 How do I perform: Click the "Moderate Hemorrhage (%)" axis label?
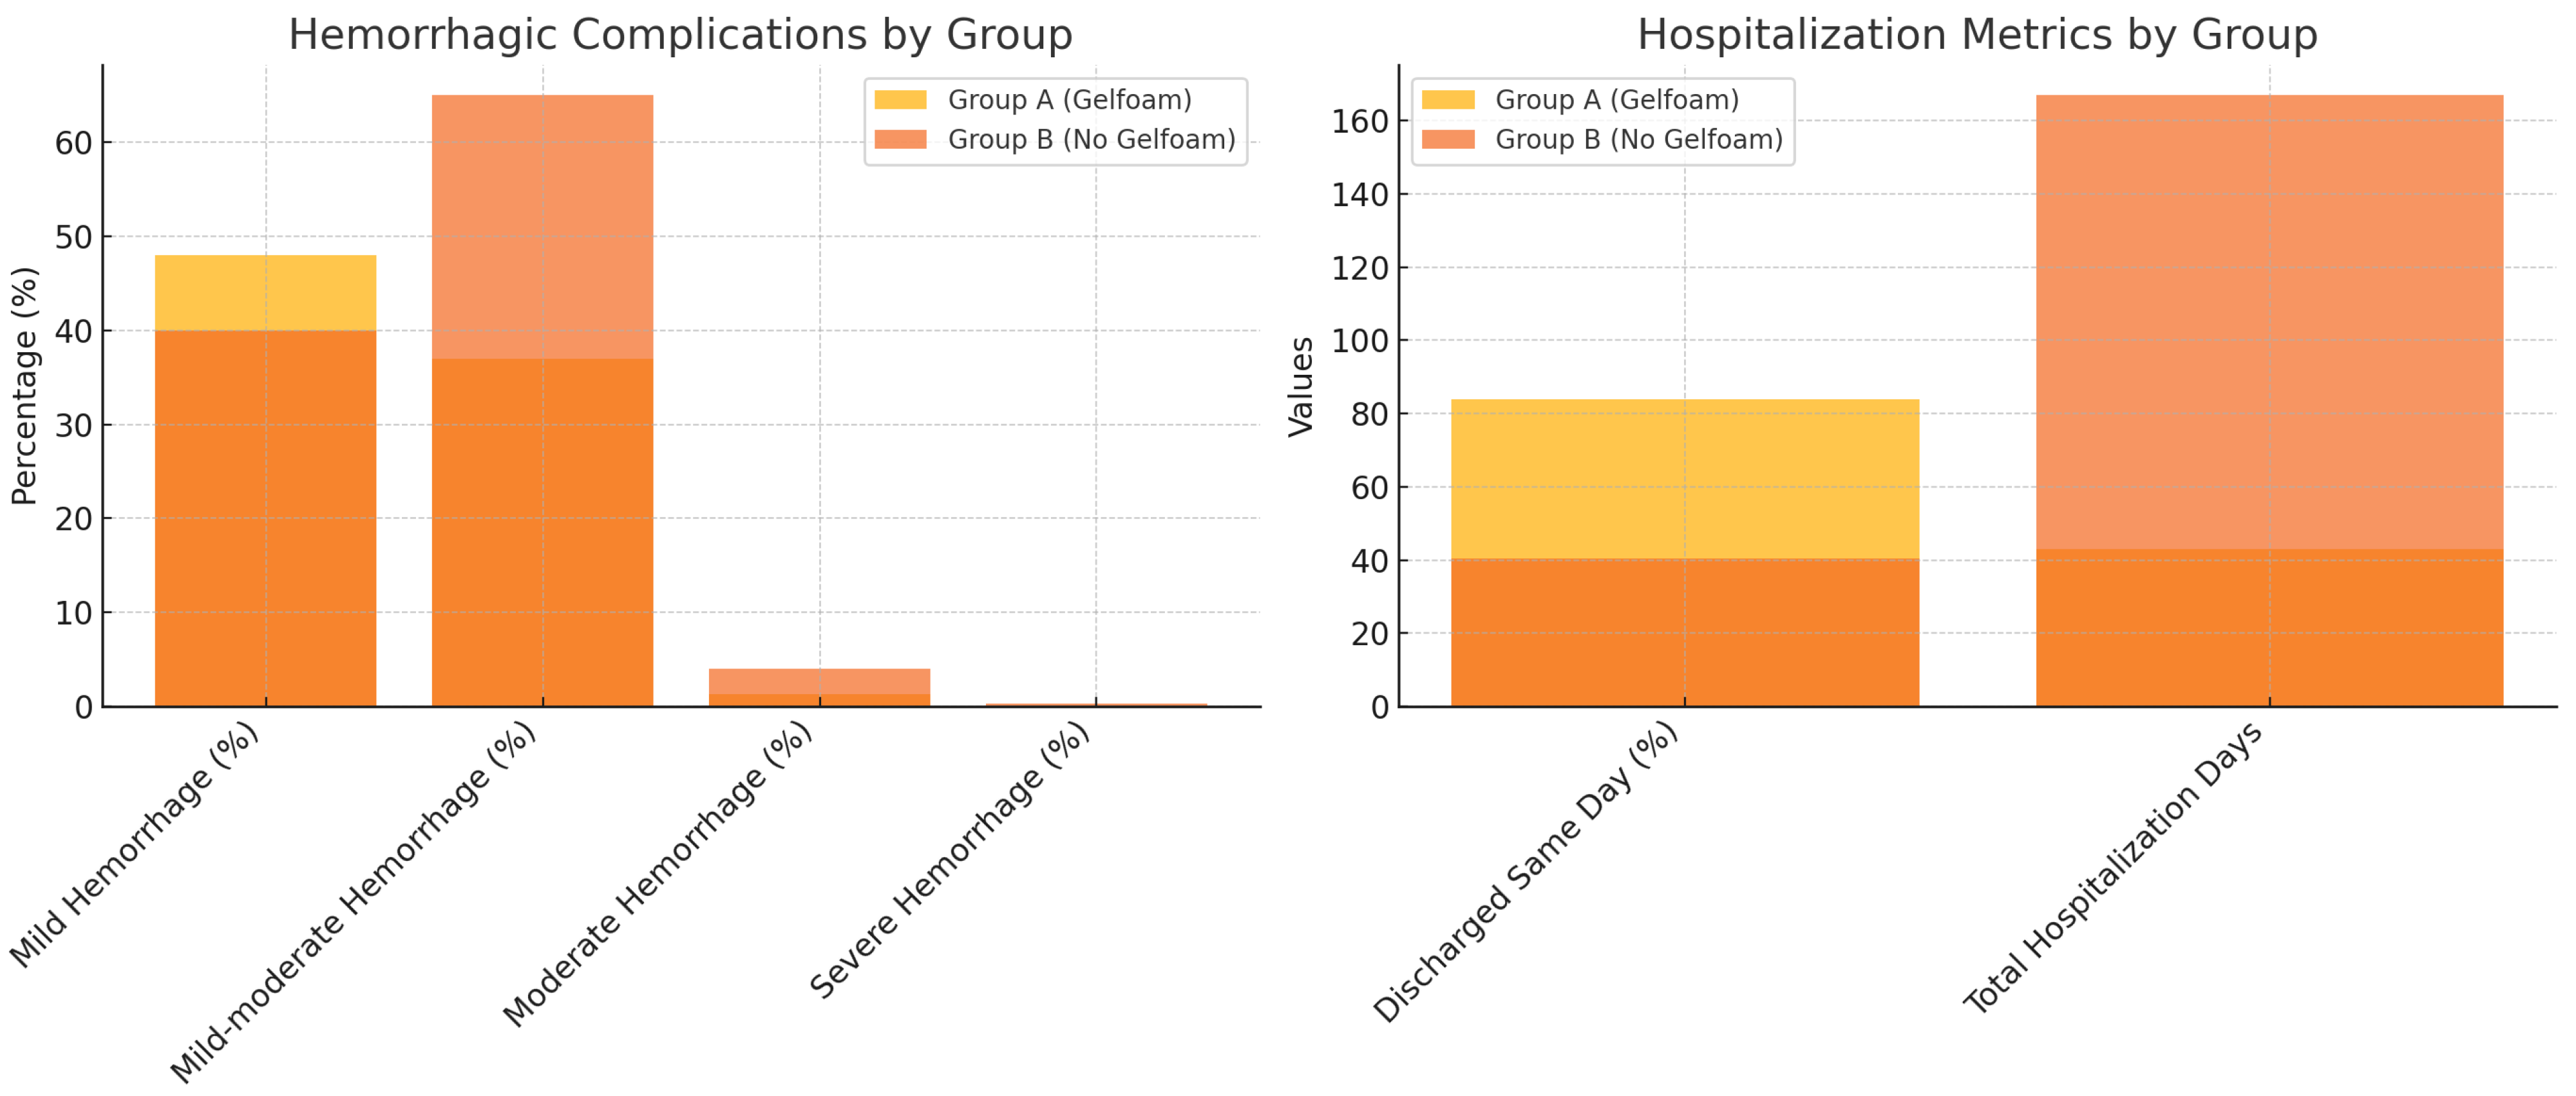pyautogui.click(x=658, y=874)
